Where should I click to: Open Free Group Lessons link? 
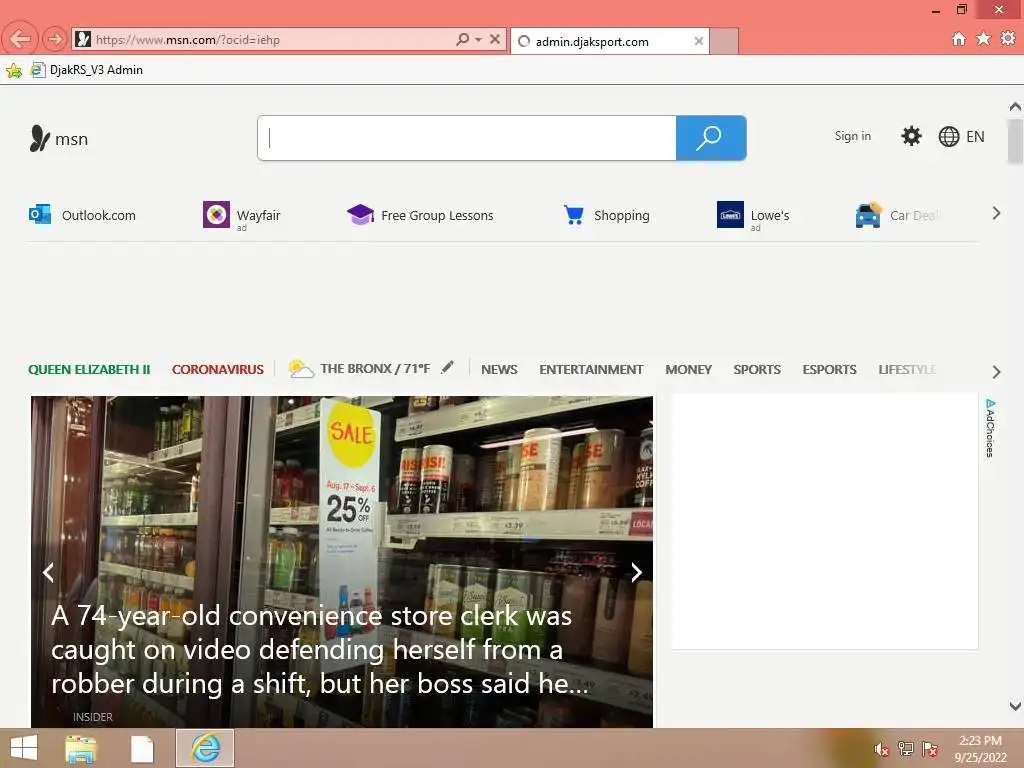click(437, 216)
